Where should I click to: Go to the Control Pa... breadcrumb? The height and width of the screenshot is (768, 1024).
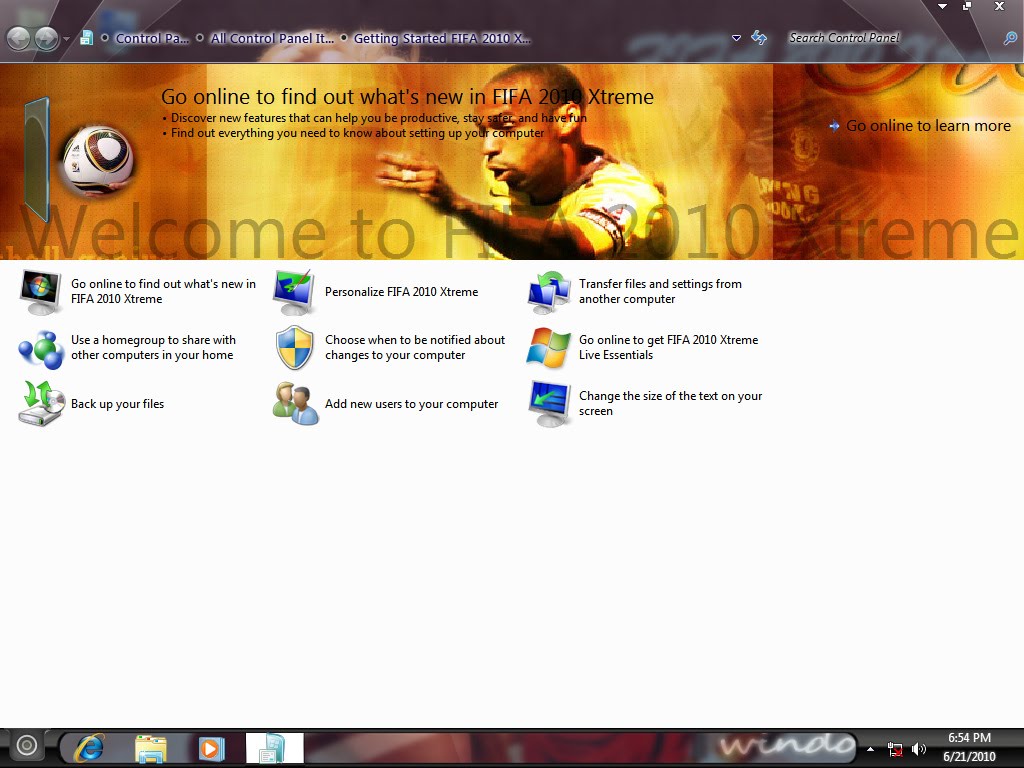coord(152,39)
